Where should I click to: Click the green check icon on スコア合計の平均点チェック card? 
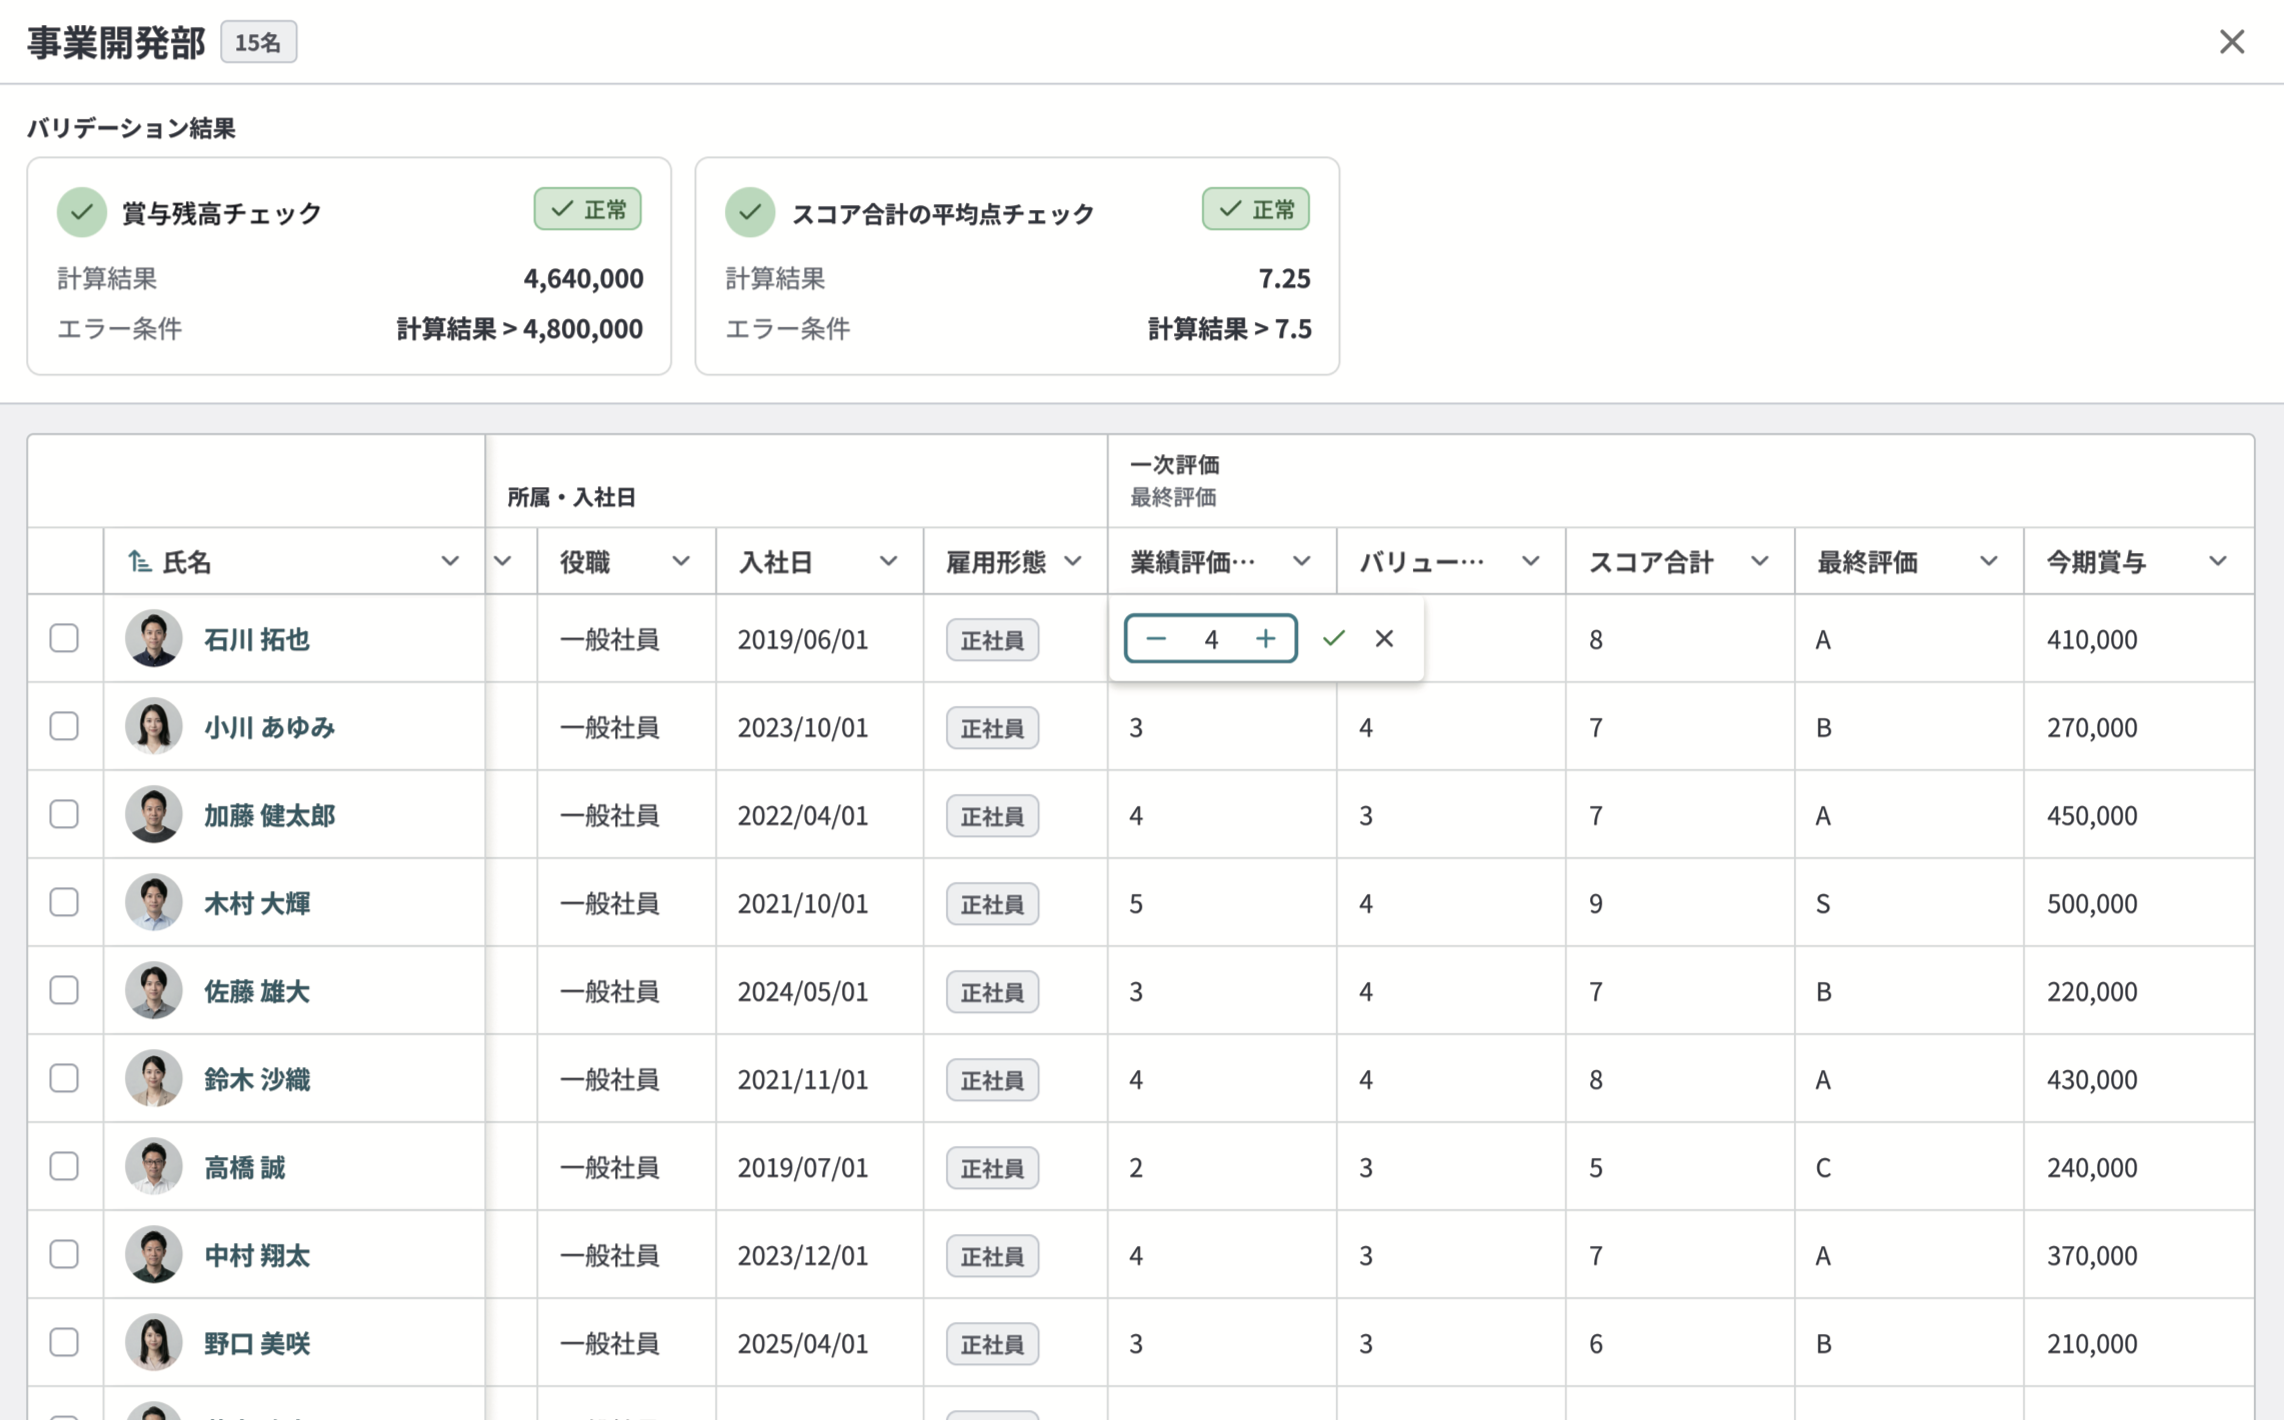(x=750, y=212)
